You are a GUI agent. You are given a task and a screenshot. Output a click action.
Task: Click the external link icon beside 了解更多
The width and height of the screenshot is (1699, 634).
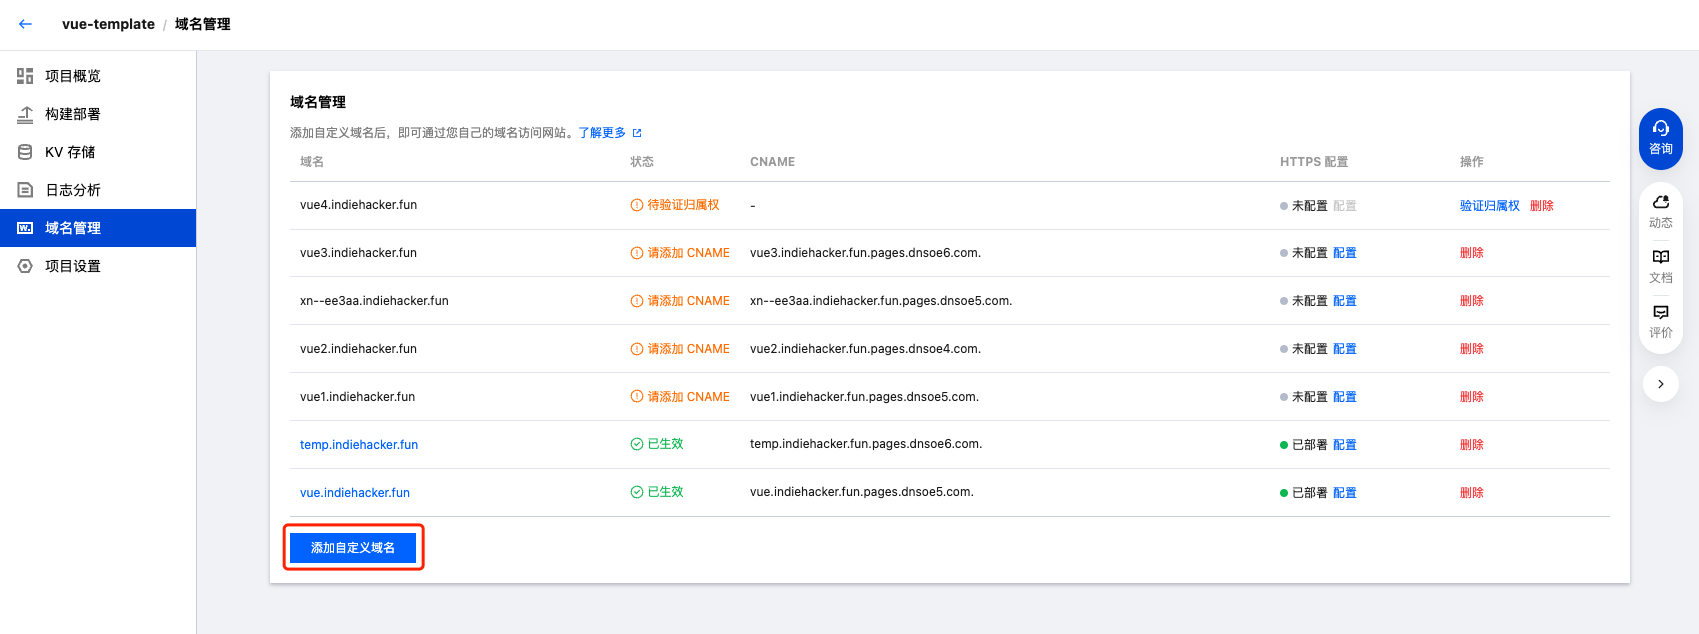click(637, 133)
